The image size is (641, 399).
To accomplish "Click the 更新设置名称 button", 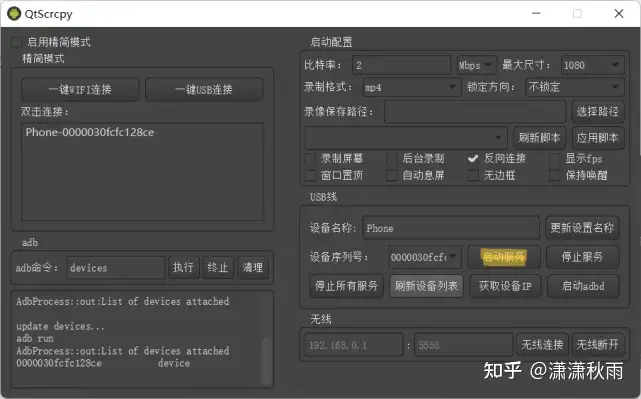I will tap(582, 228).
